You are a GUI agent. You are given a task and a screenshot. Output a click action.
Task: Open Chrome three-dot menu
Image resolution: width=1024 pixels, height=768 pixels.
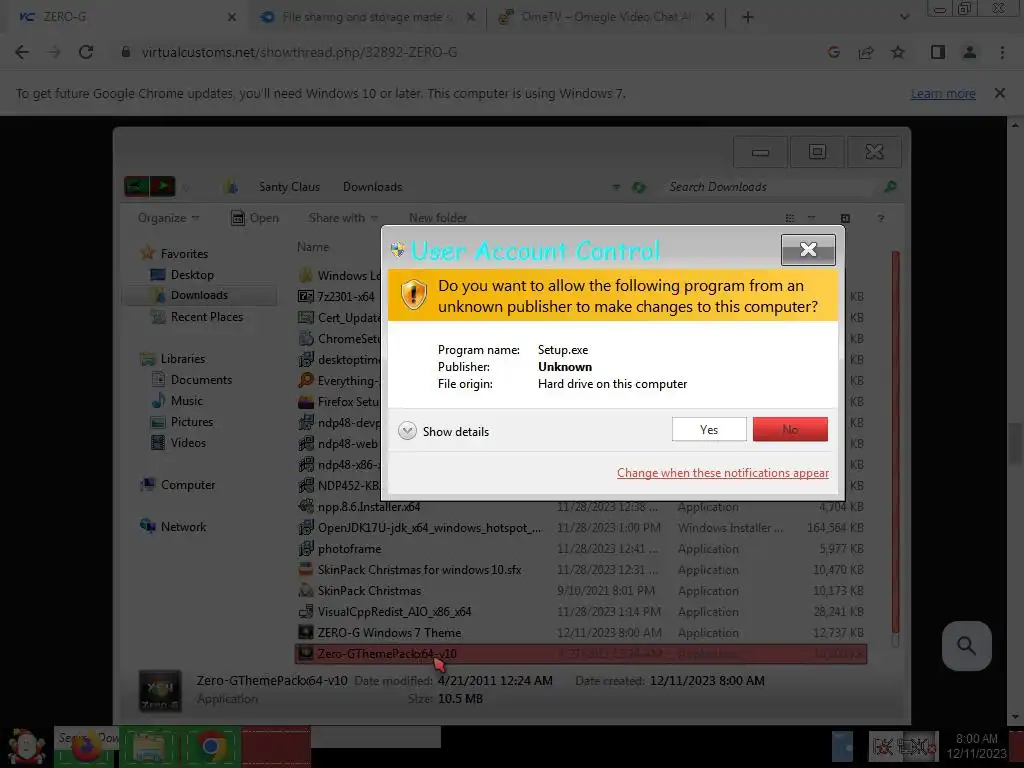coord(1002,52)
